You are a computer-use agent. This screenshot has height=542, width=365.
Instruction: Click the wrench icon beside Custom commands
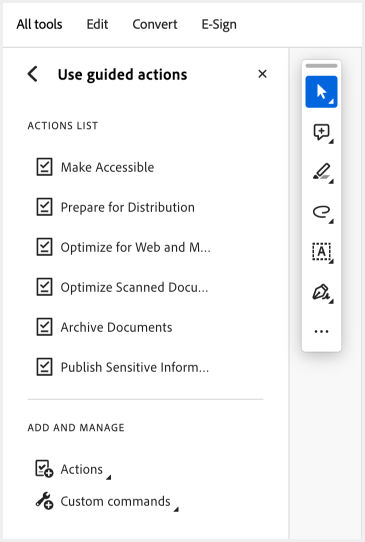[44, 501]
